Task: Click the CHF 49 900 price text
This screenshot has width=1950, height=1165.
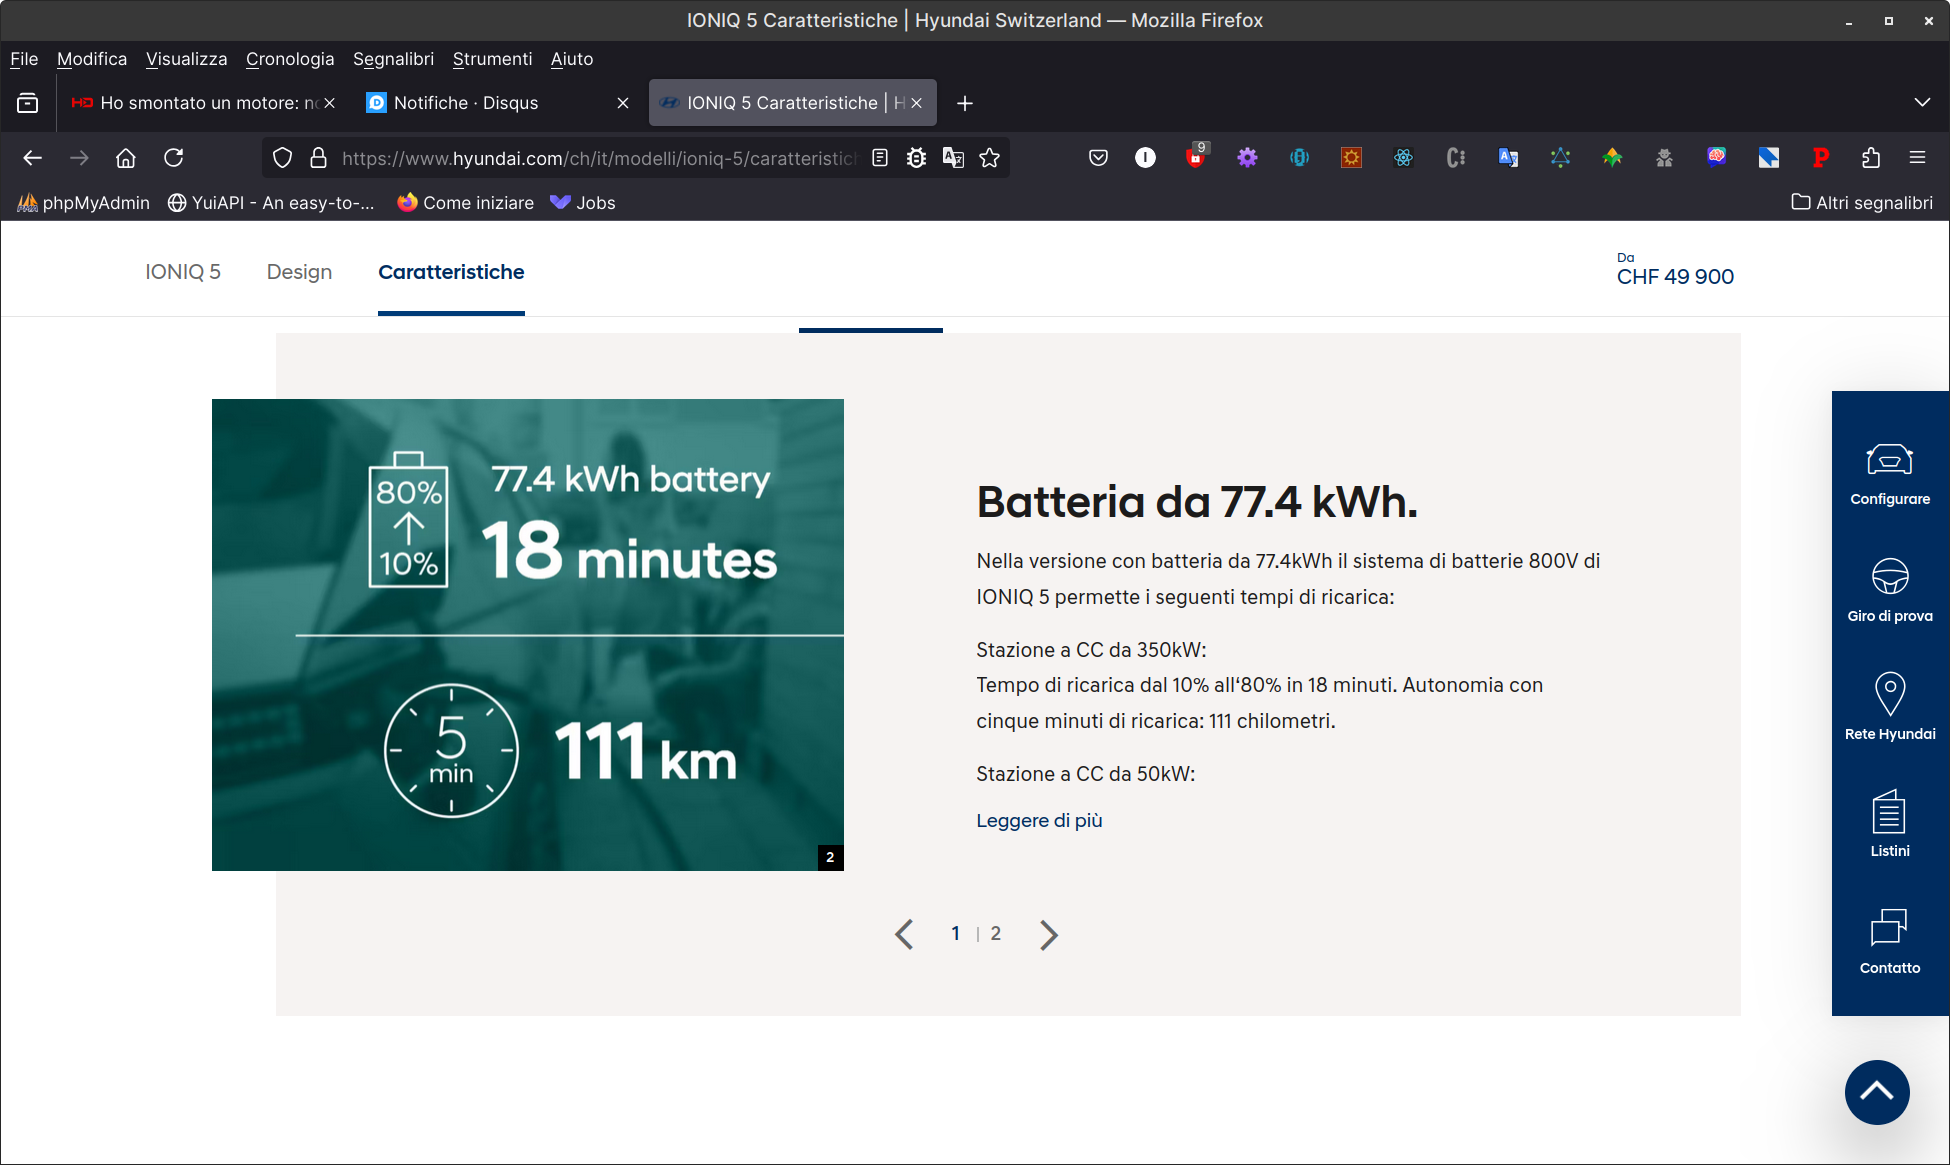Action: 1676,277
